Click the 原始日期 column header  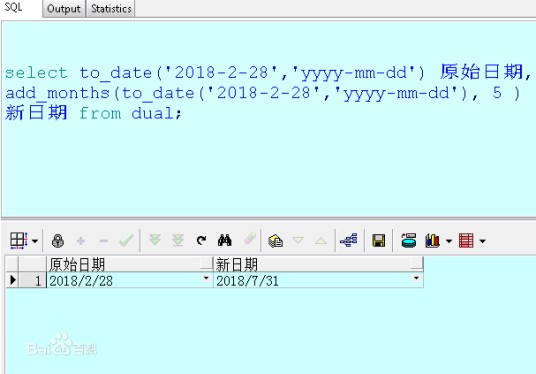coord(130,264)
